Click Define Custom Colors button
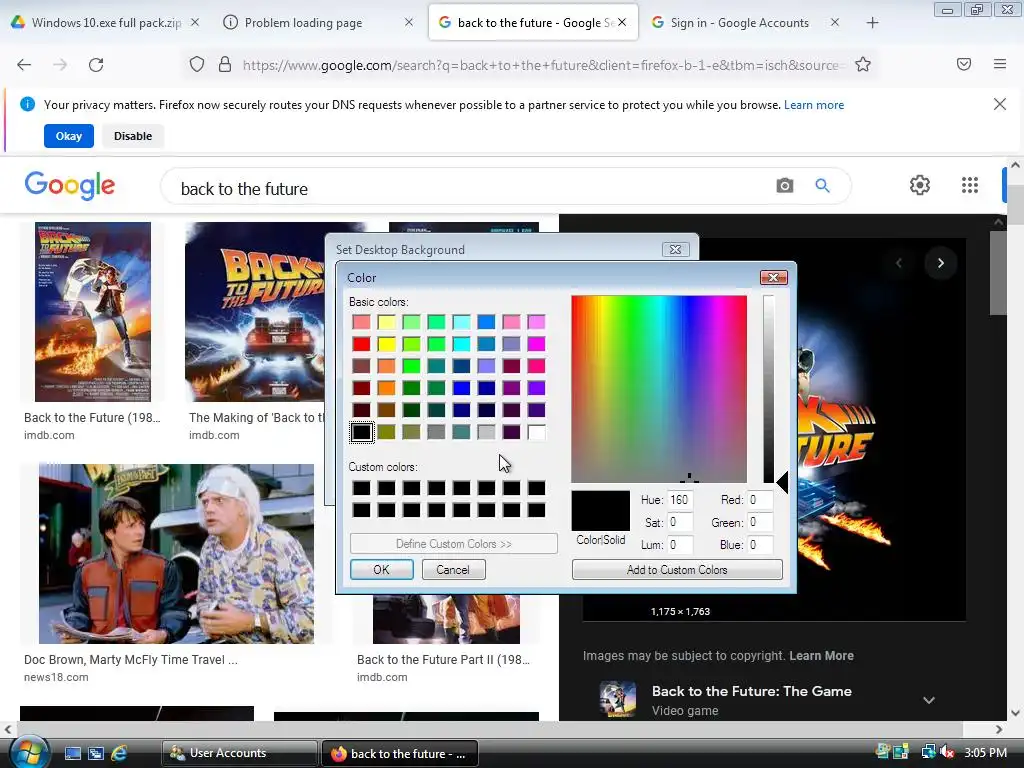This screenshot has width=1024, height=768. [x=453, y=543]
